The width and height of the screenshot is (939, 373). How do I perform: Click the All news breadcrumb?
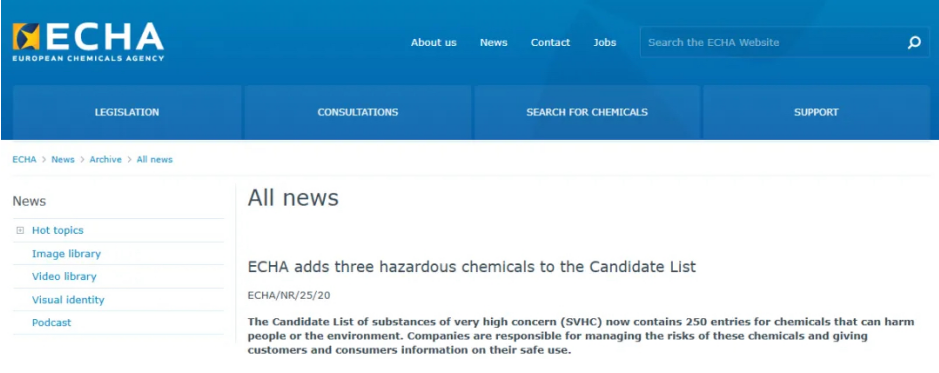pyautogui.click(x=155, y=159)
